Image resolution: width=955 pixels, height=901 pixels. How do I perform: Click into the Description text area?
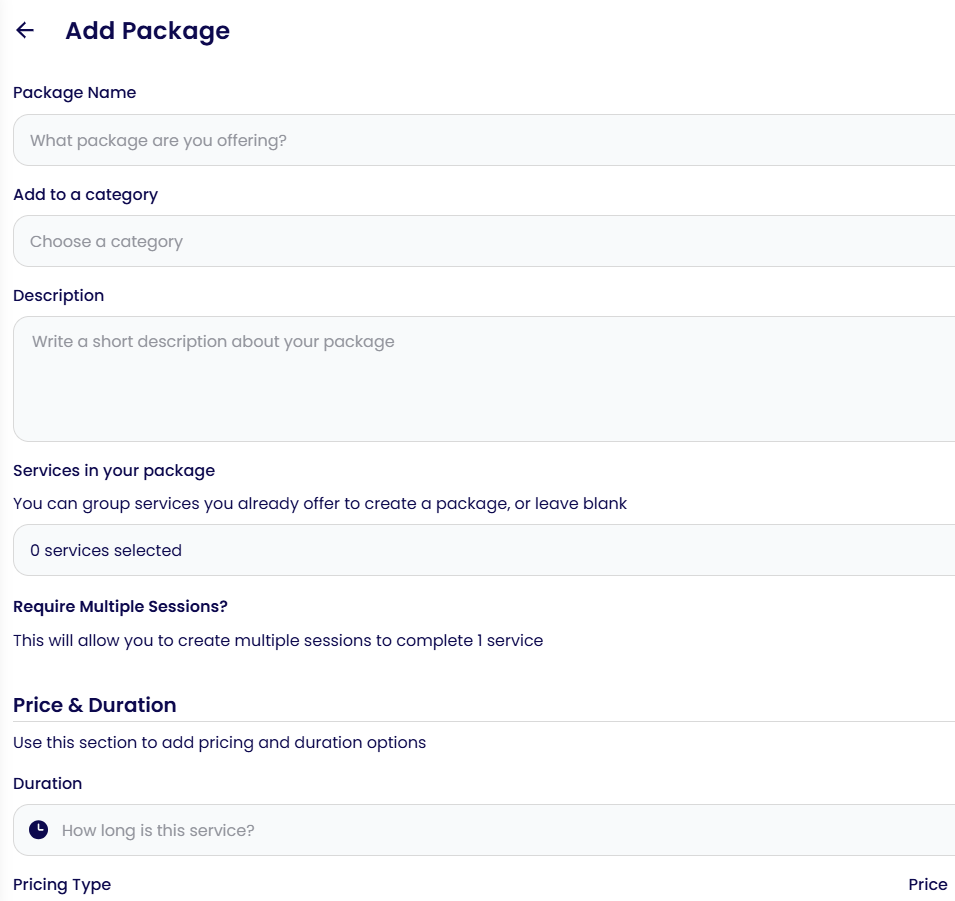484,379
